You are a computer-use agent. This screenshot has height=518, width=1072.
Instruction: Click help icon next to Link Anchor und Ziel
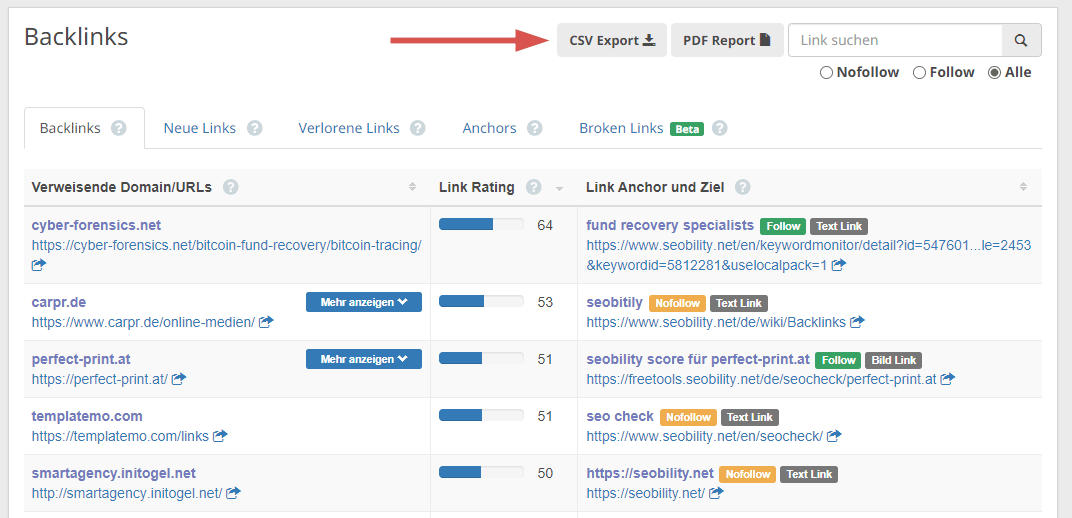742,187
